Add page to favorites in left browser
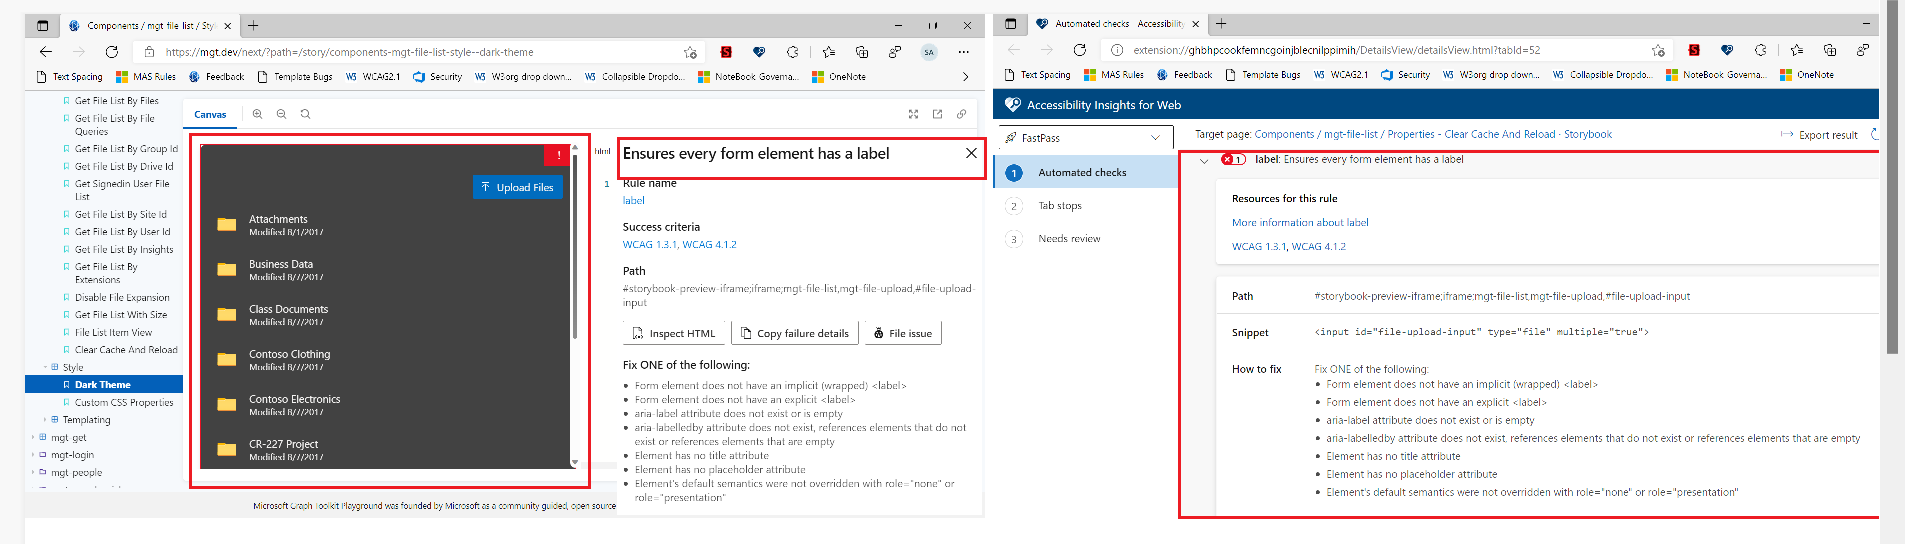 pyautogui.click(x=690, y=52)
